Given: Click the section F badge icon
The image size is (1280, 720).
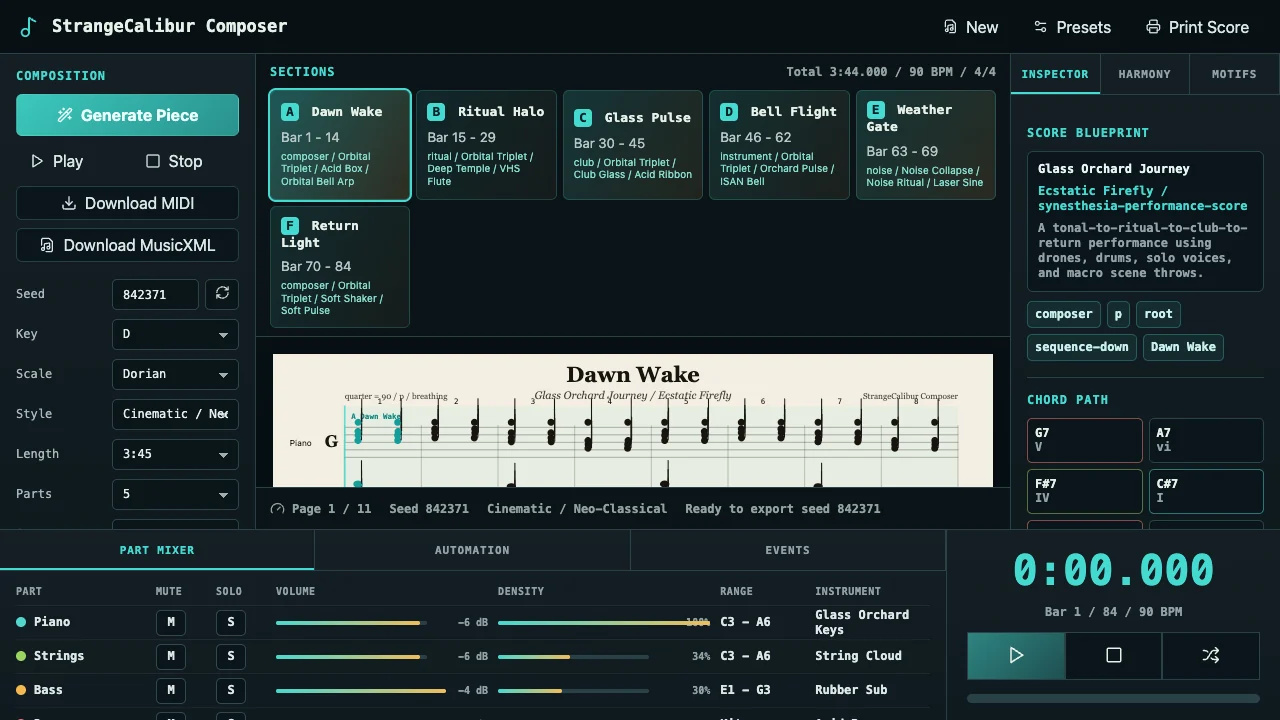Looking at the screenshot, I should (x=290, y=226).
